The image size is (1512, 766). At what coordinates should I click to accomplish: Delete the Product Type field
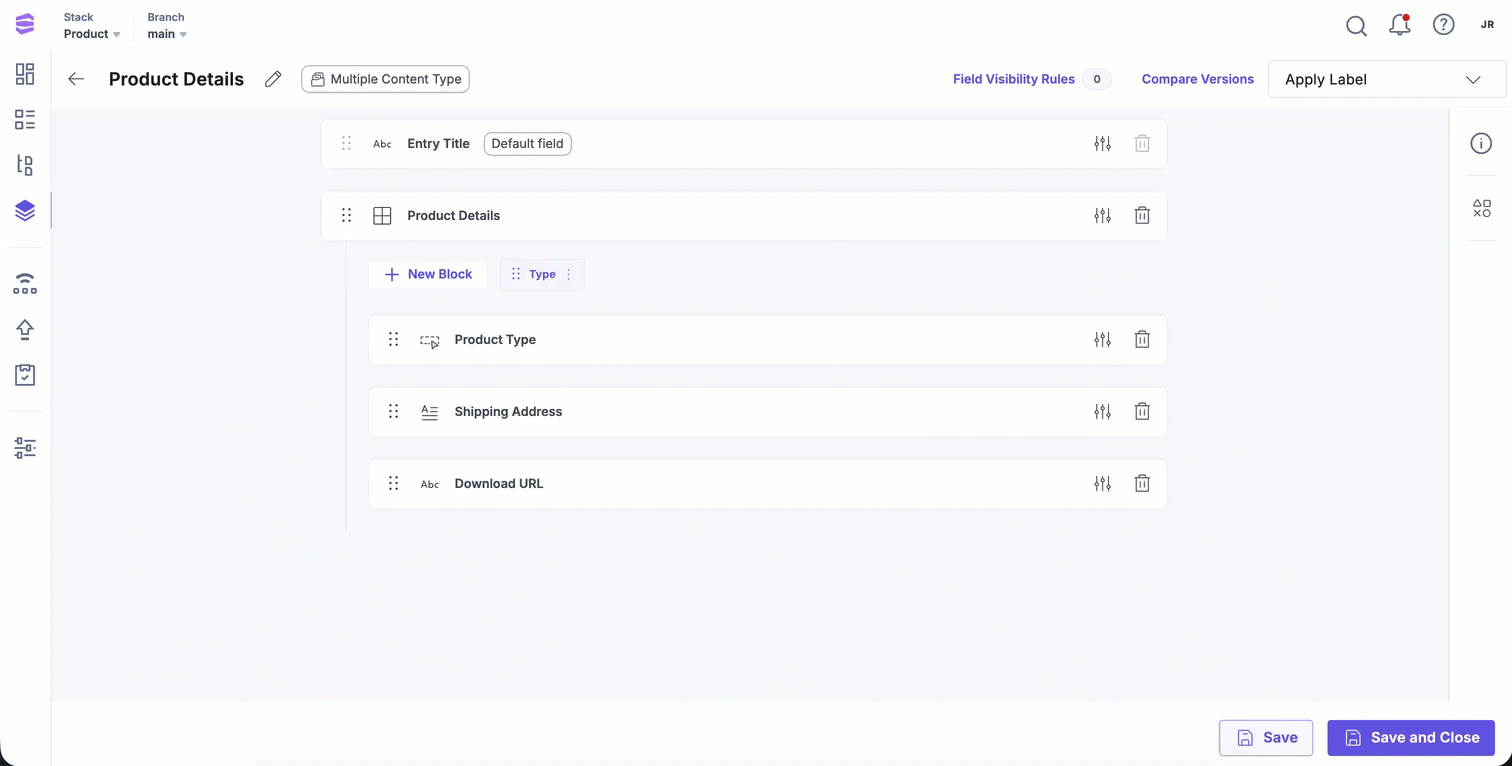(x=1142, y=340)
